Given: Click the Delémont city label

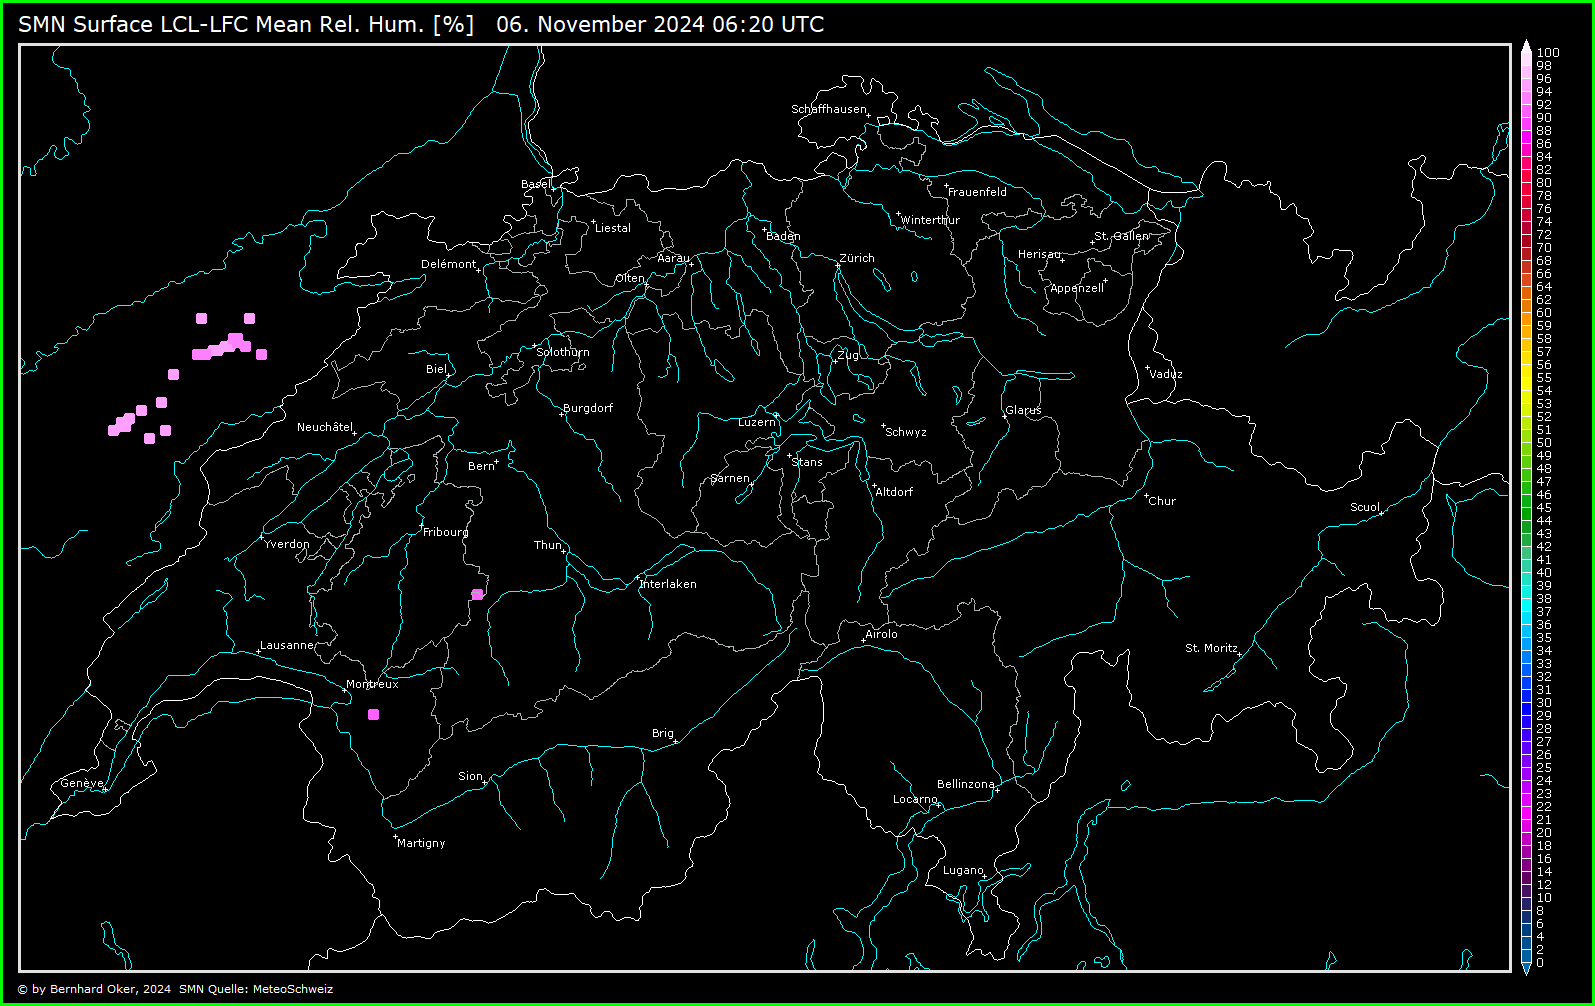Looking at the screenshot, I should [448, 264].
